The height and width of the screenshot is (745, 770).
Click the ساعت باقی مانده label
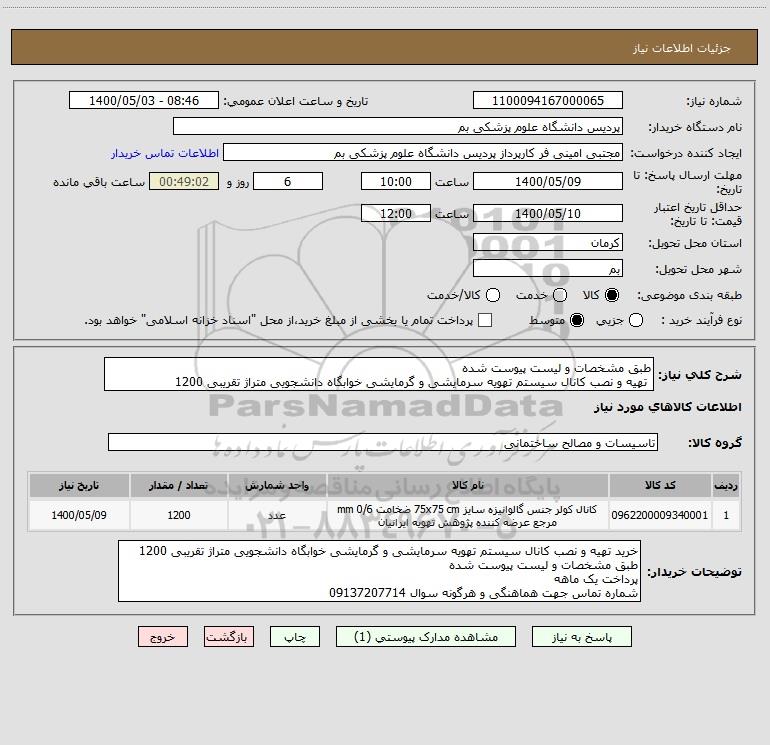[99, 182]
